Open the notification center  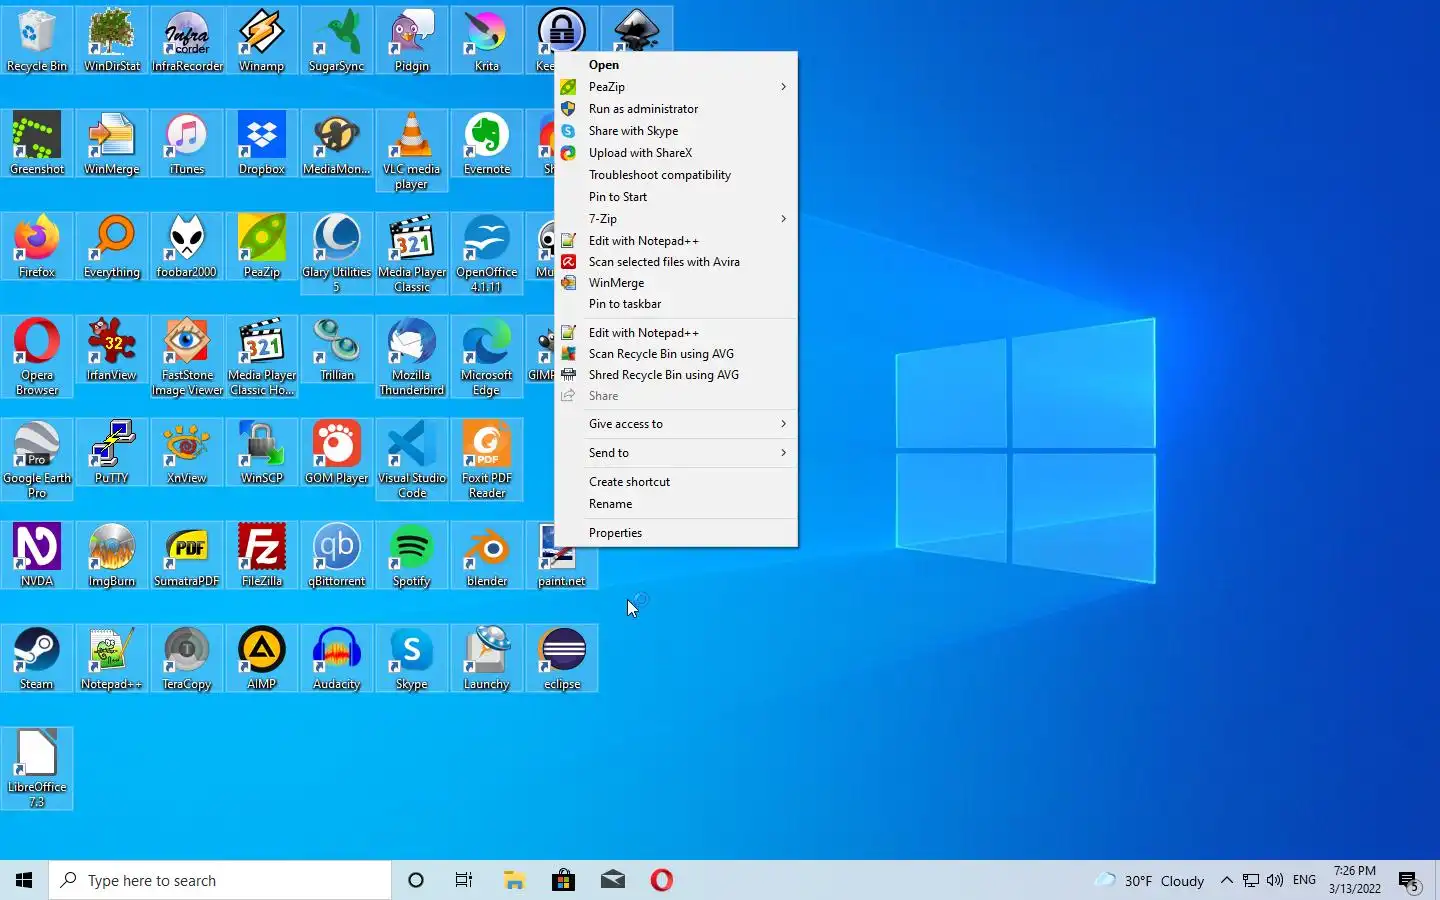click(x=1409, y=881)
